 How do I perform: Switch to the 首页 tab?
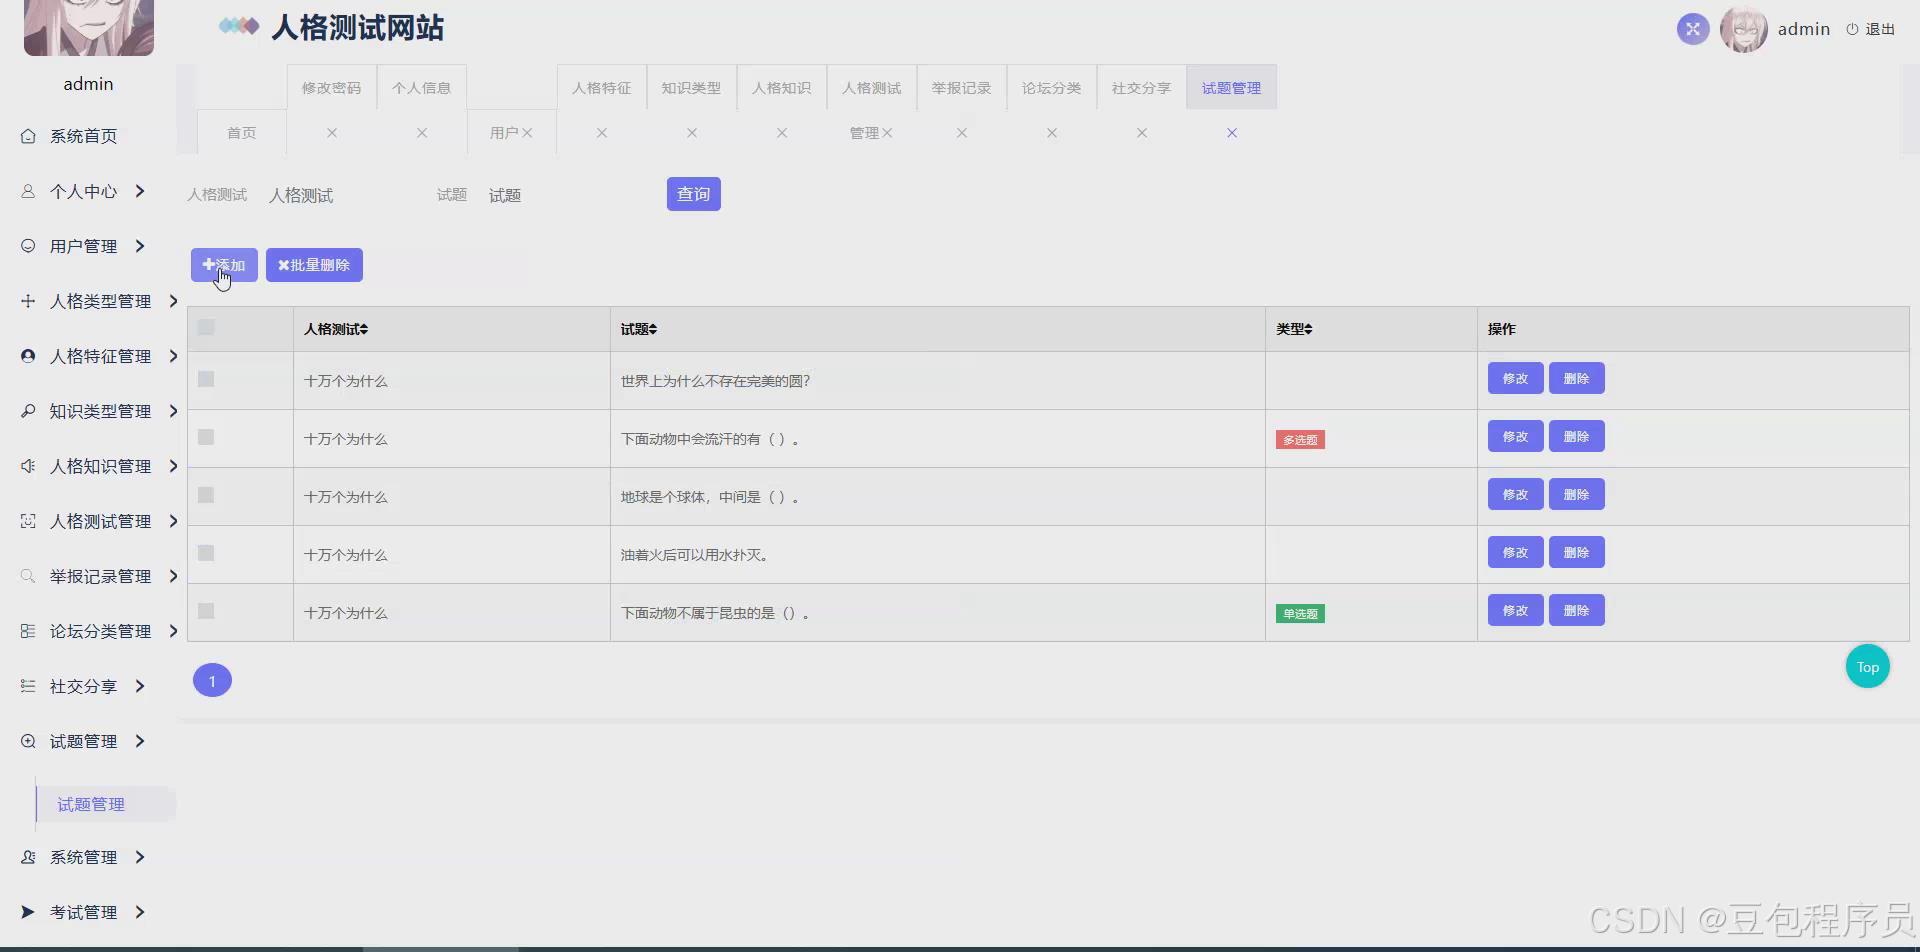point(242,133)
